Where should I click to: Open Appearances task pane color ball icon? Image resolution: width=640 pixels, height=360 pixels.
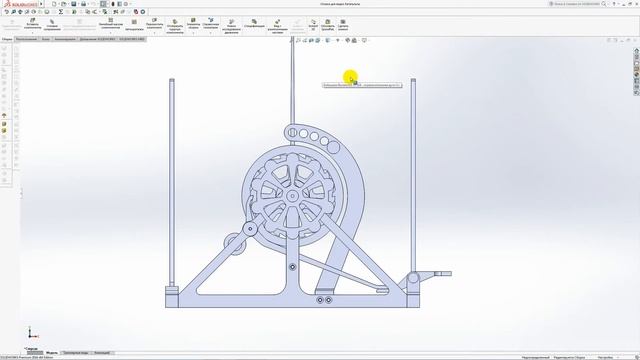coord(636,75)
